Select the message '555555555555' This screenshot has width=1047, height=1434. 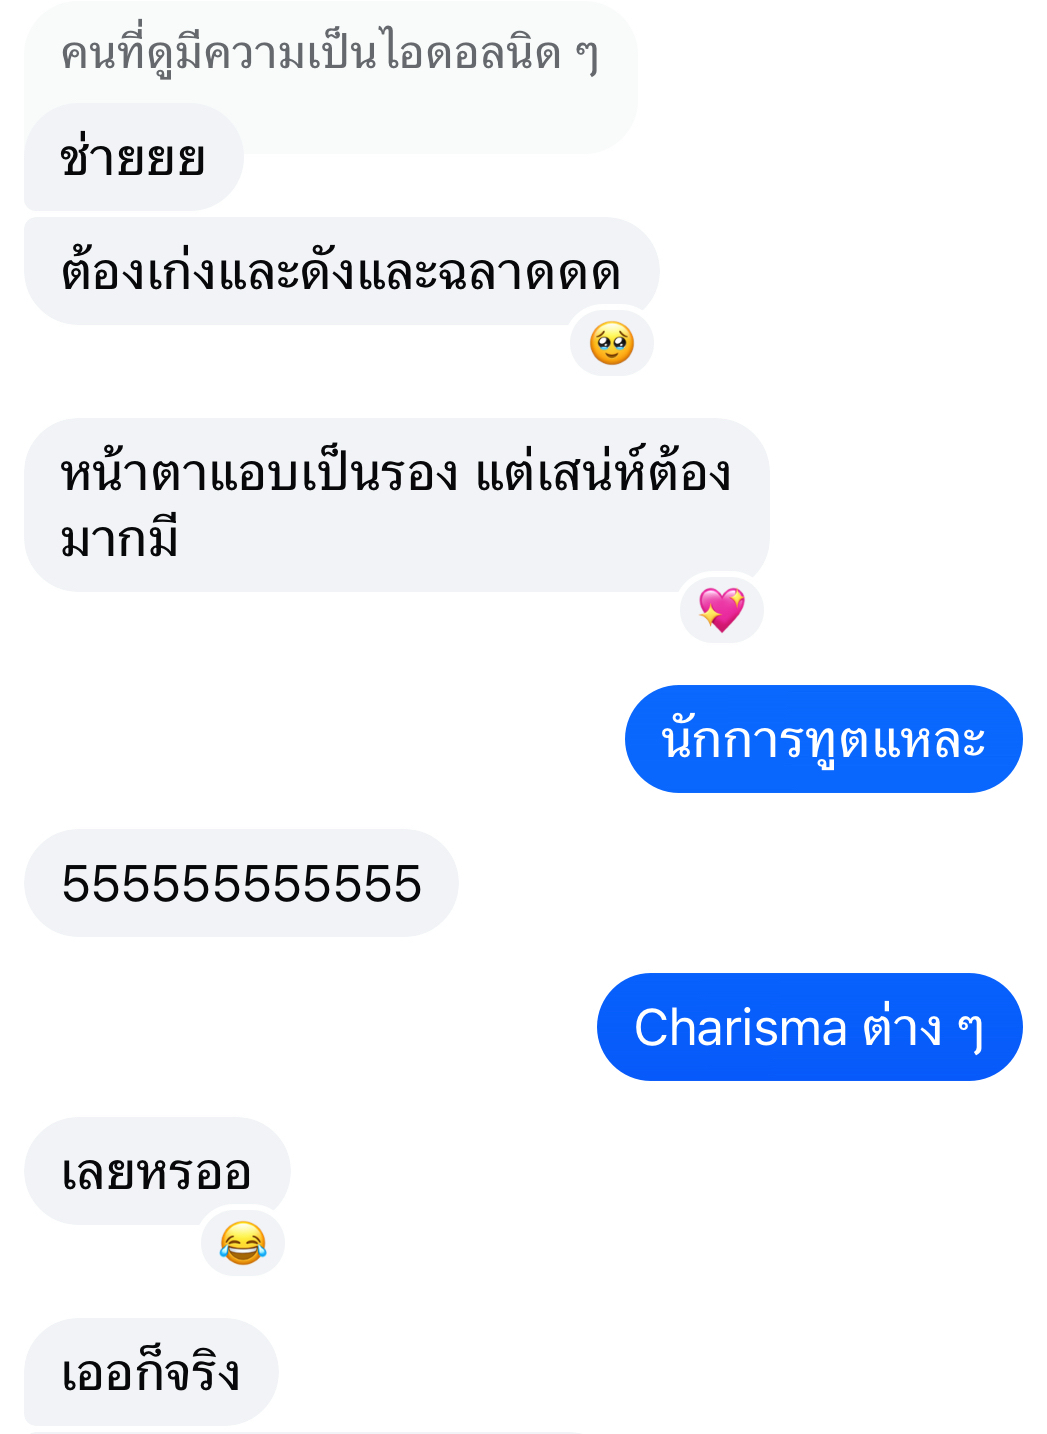point(241,883)
